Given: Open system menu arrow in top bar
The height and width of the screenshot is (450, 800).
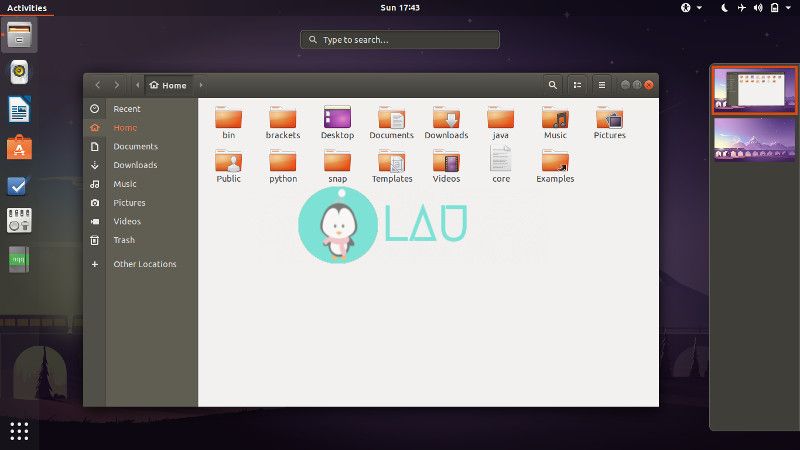Looking at the screenshot, I should 790,8.
